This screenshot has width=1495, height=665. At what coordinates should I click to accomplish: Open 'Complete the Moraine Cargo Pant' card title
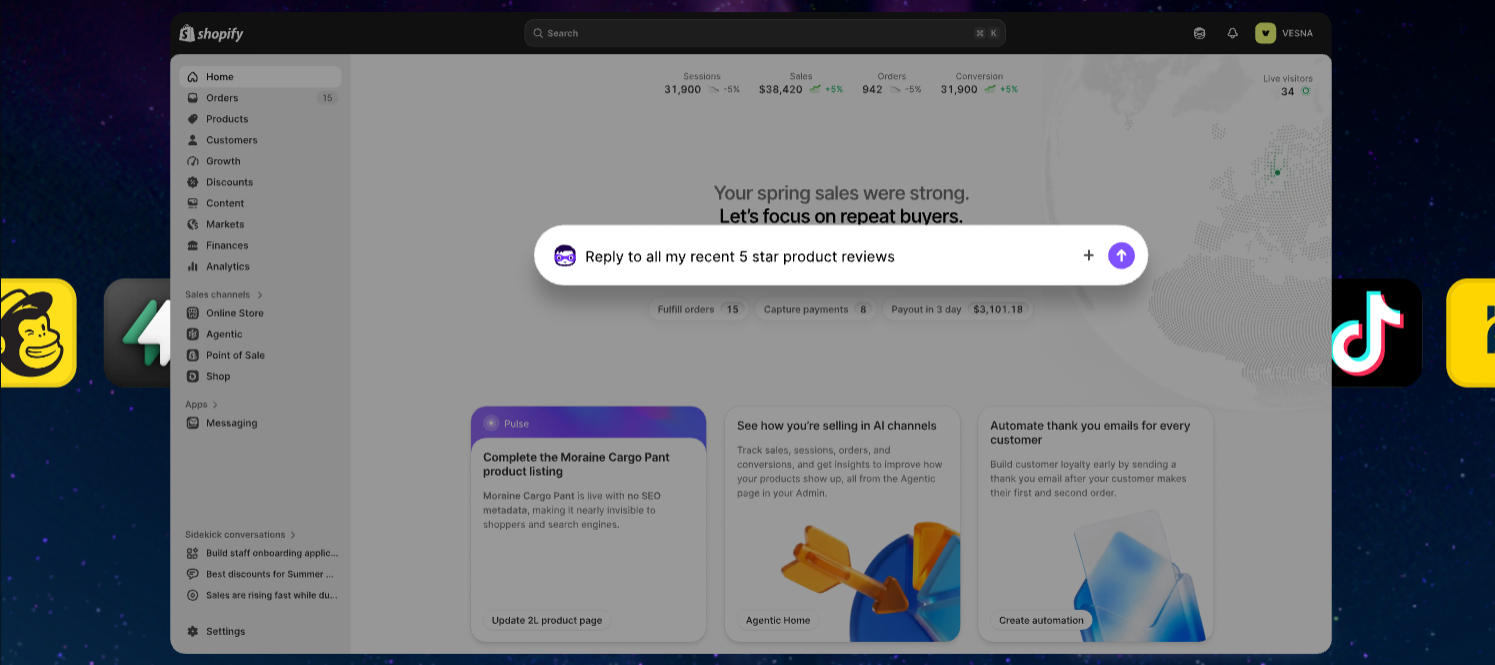(576, 464)
